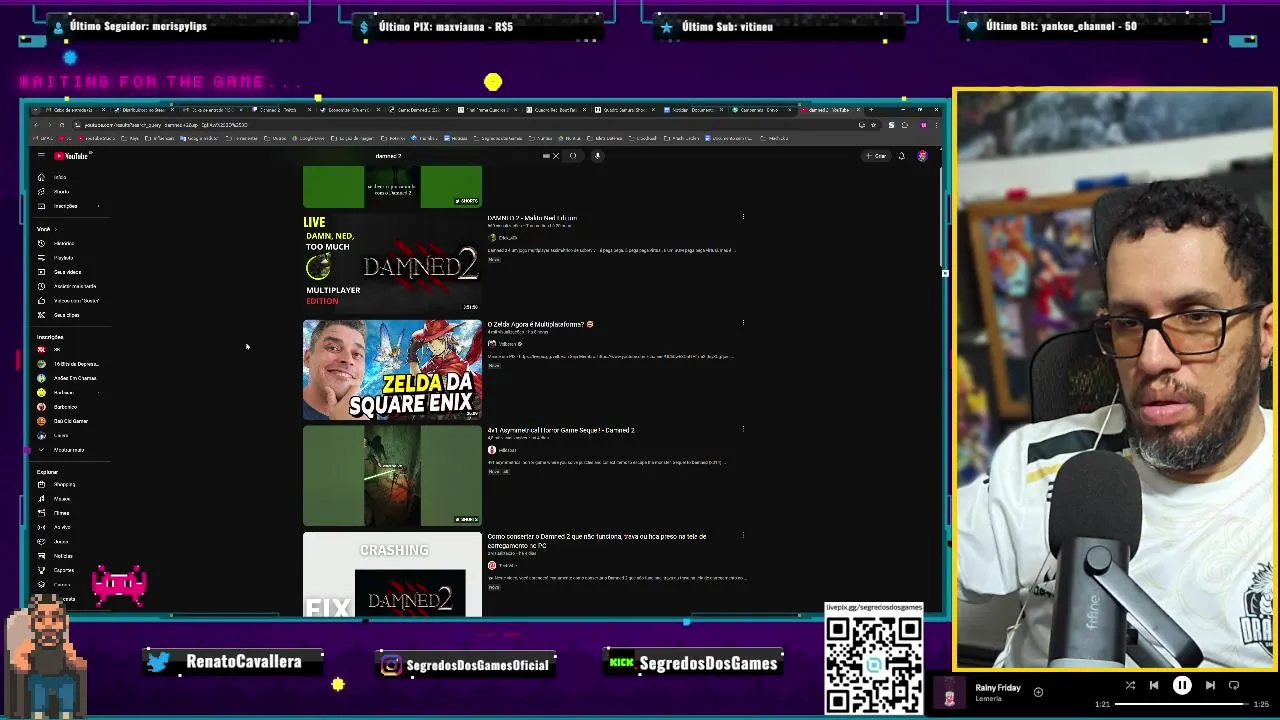Open options for DAMNED 2 Maldito Ned video
Screen dimensions: 1280x720
point(743,217)
